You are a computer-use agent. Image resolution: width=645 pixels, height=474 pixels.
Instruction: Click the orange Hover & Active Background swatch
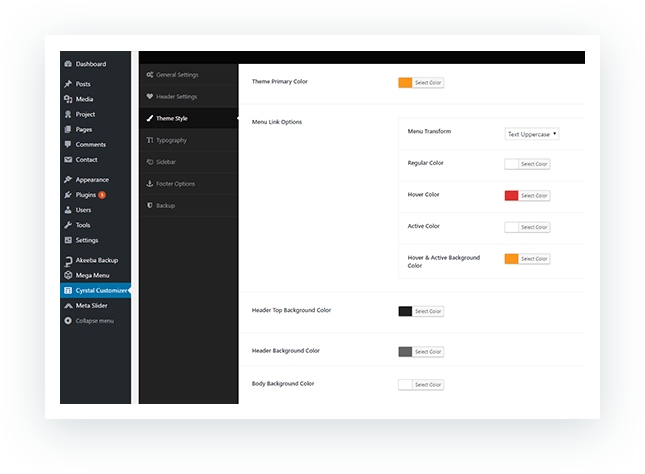(511, 259)
